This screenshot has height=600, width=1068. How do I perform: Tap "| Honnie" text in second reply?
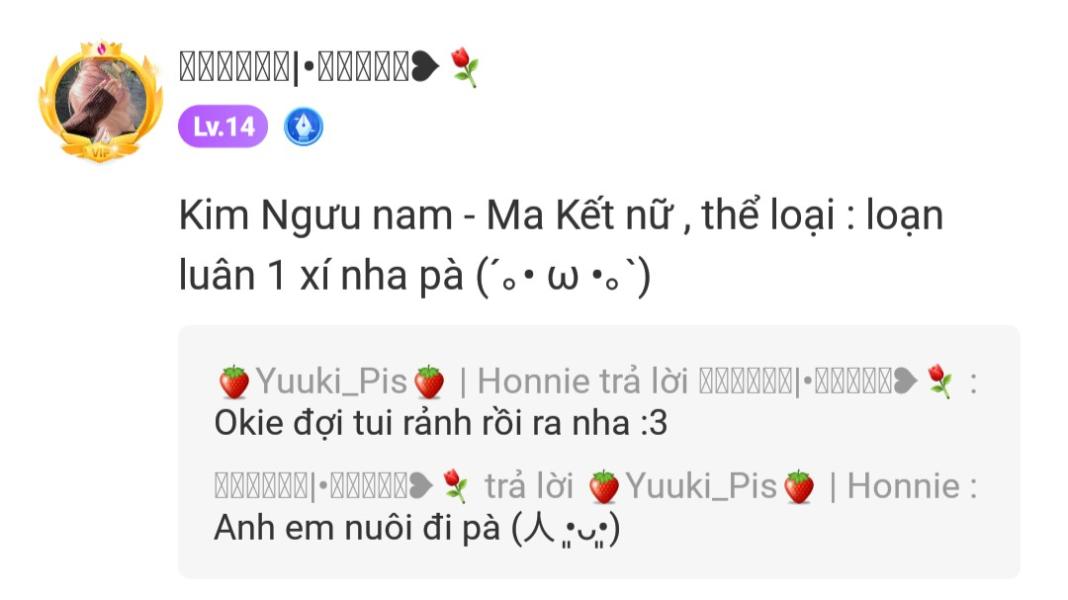pyautogui.click(x=895, y=486)
